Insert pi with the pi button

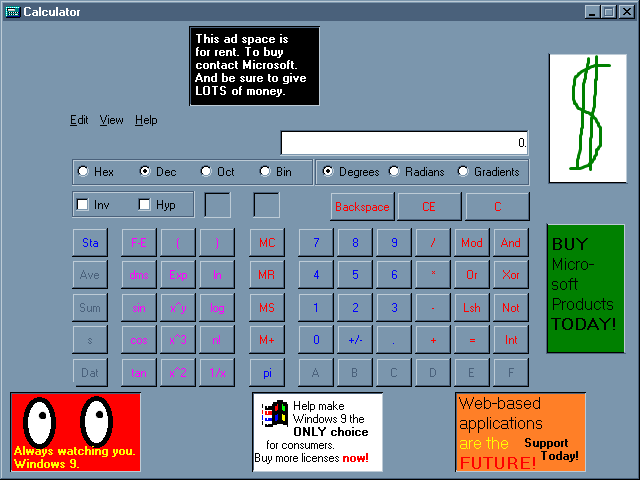[267, 372]
